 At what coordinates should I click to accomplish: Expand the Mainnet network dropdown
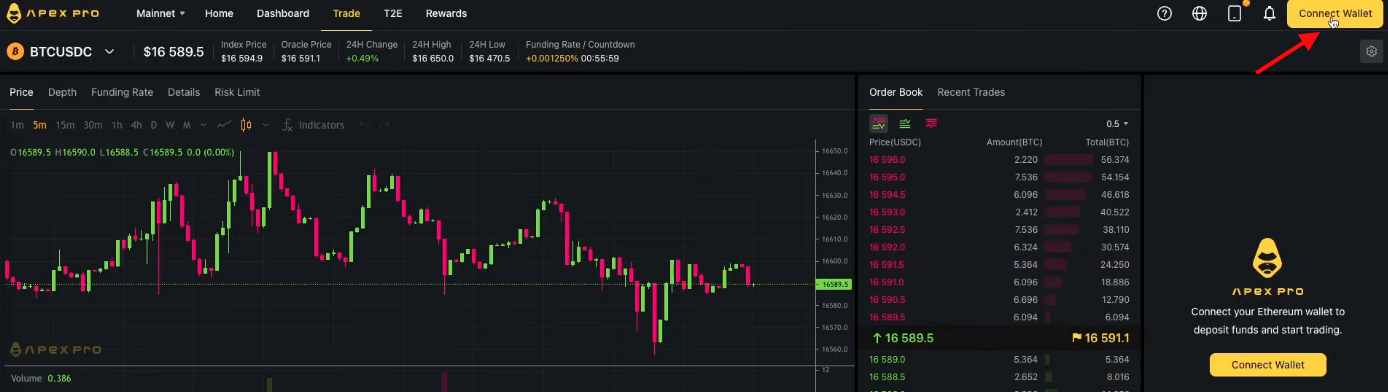[160, 14]
